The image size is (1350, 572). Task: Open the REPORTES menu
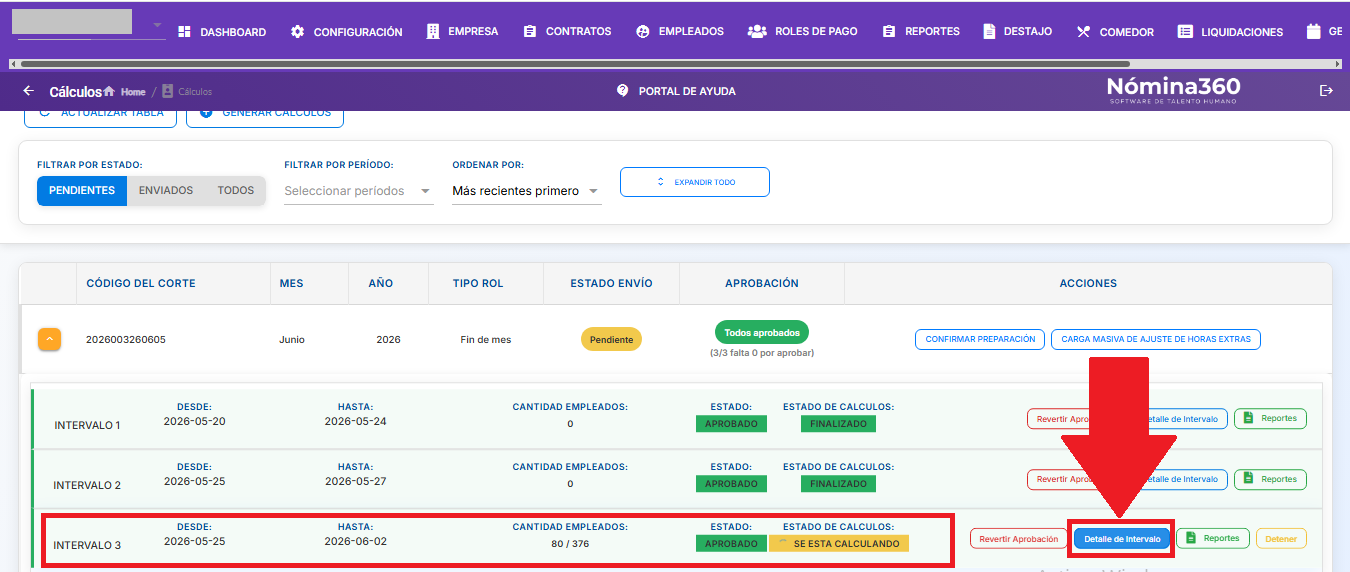click(x=921, y=32)
